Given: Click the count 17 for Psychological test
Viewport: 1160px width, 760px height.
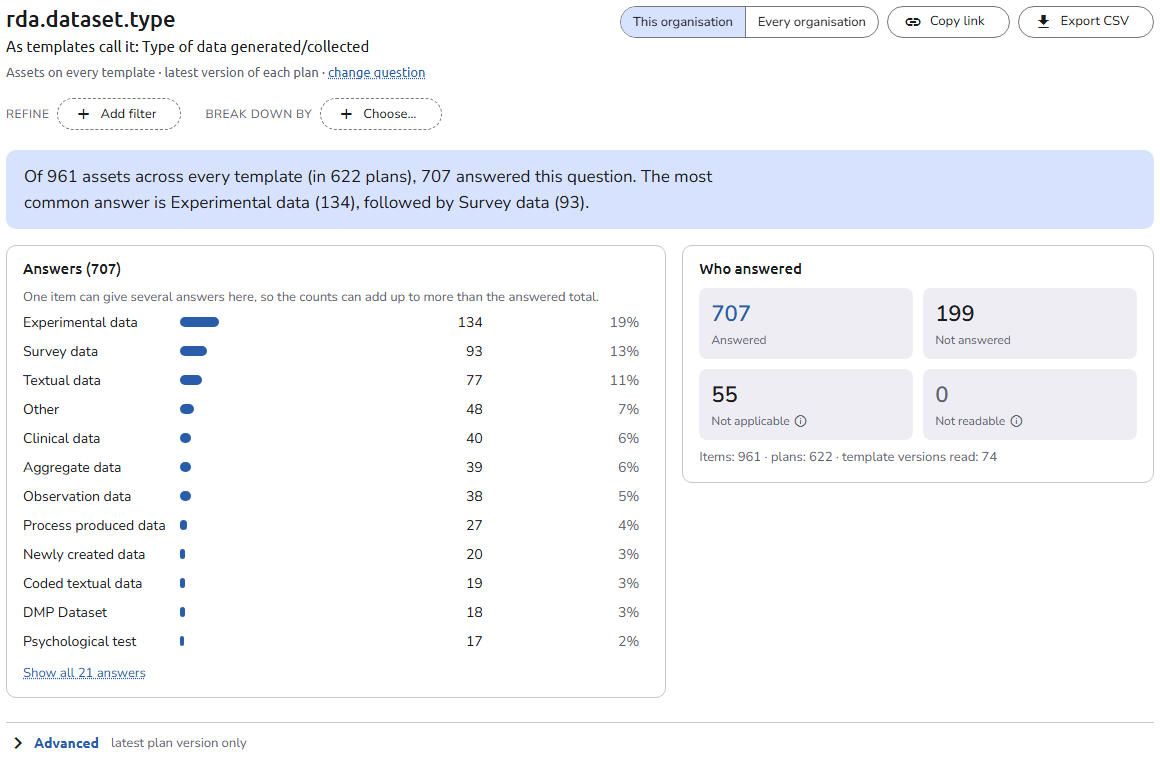Looking at the screenshot, I should click(x=474, y=642).
